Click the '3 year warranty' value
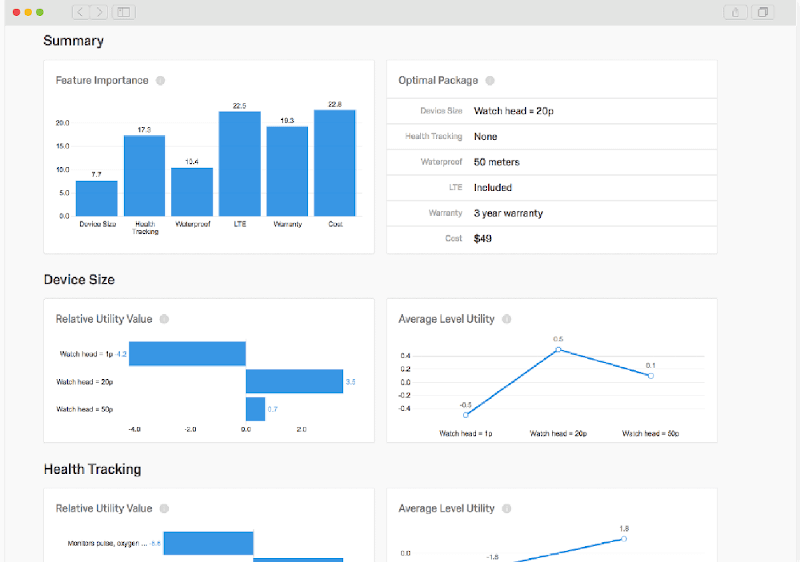This screenshot has width=800, height=562. point(508,213)
